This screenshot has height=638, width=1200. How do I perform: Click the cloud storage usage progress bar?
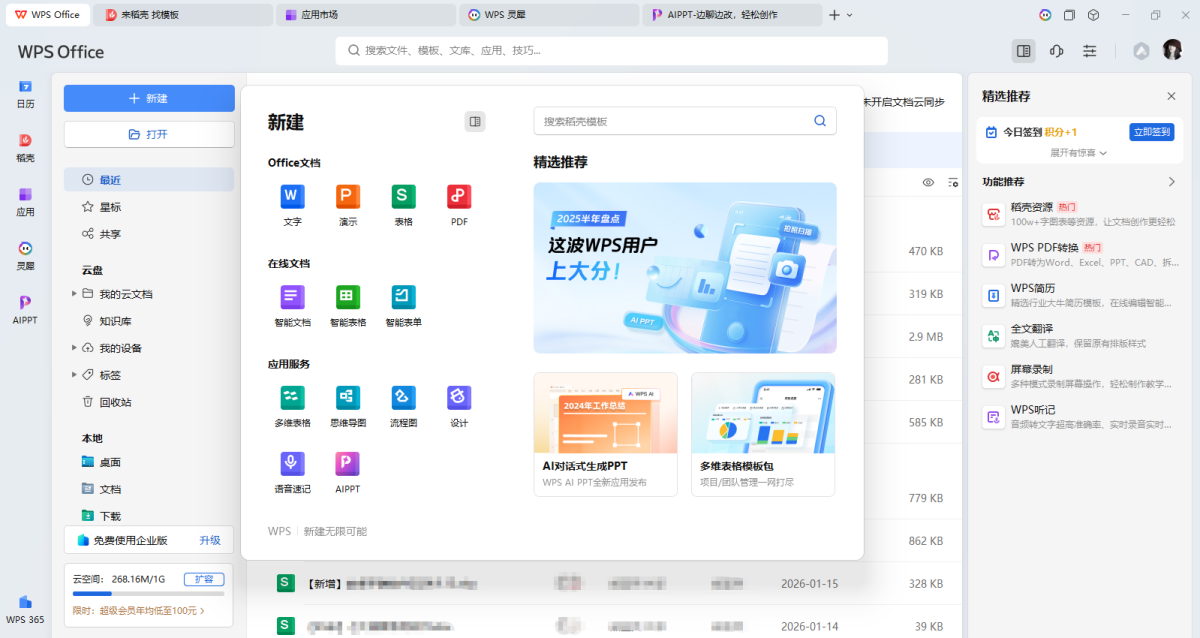(x=148, y=594)
